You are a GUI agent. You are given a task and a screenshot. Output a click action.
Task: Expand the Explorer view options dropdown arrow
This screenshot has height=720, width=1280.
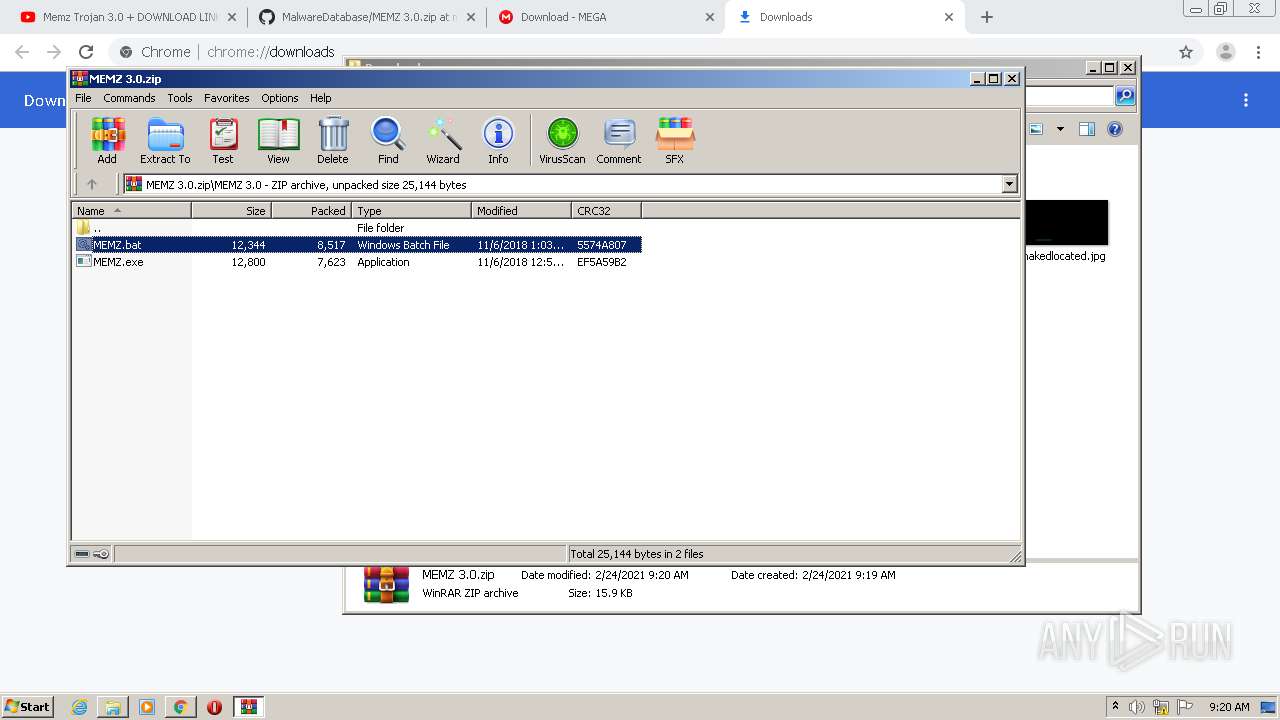[x=1060, y=129]
